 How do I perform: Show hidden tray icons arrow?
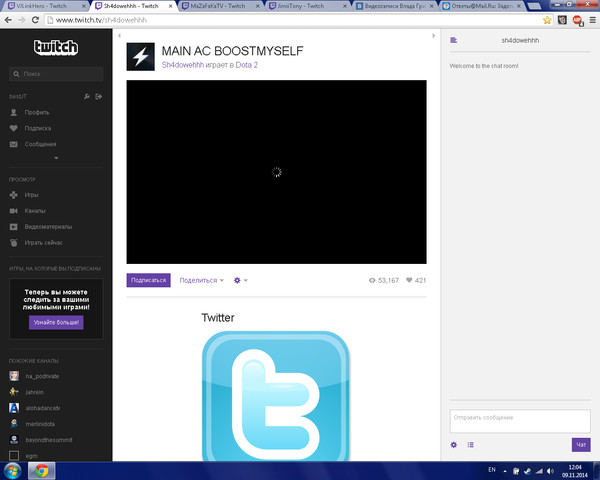point(505,471)
